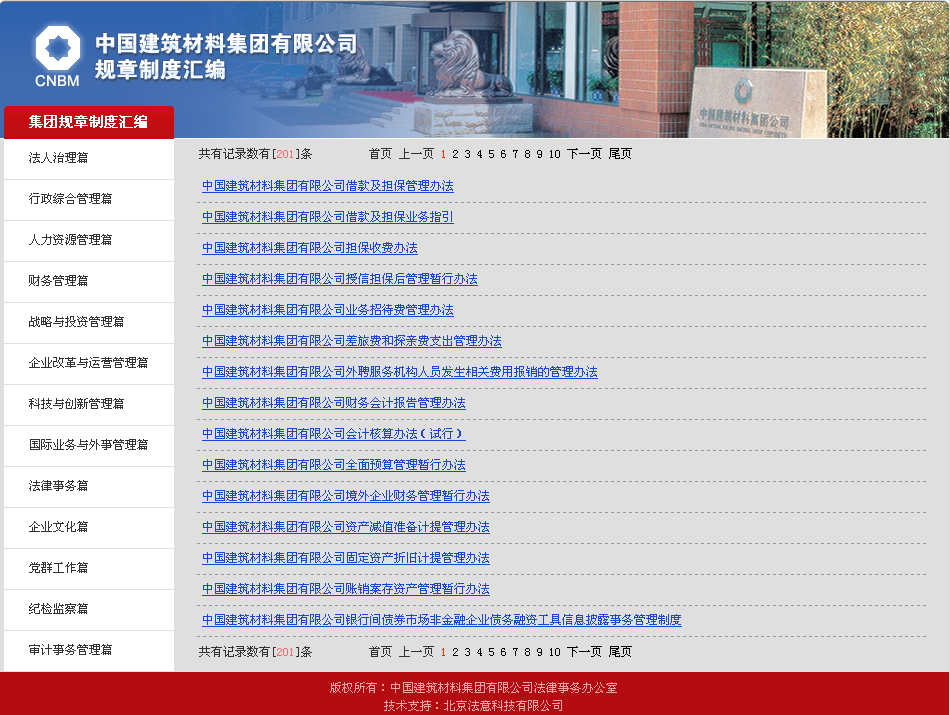Open the 借款及担保业务指引 link
The height and width of the screenshot is (715, 950).
(328, 217)
